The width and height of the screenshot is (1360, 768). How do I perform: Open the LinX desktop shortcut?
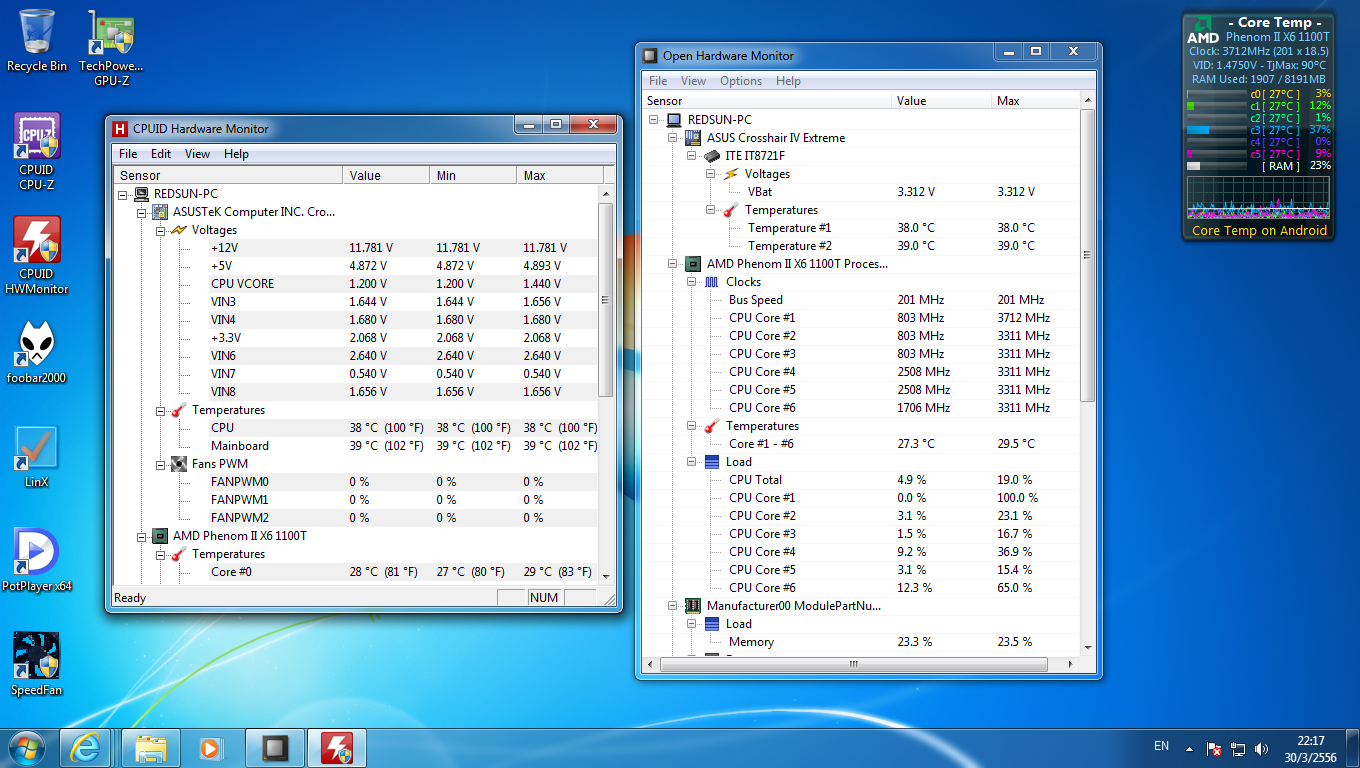point(36,450)
